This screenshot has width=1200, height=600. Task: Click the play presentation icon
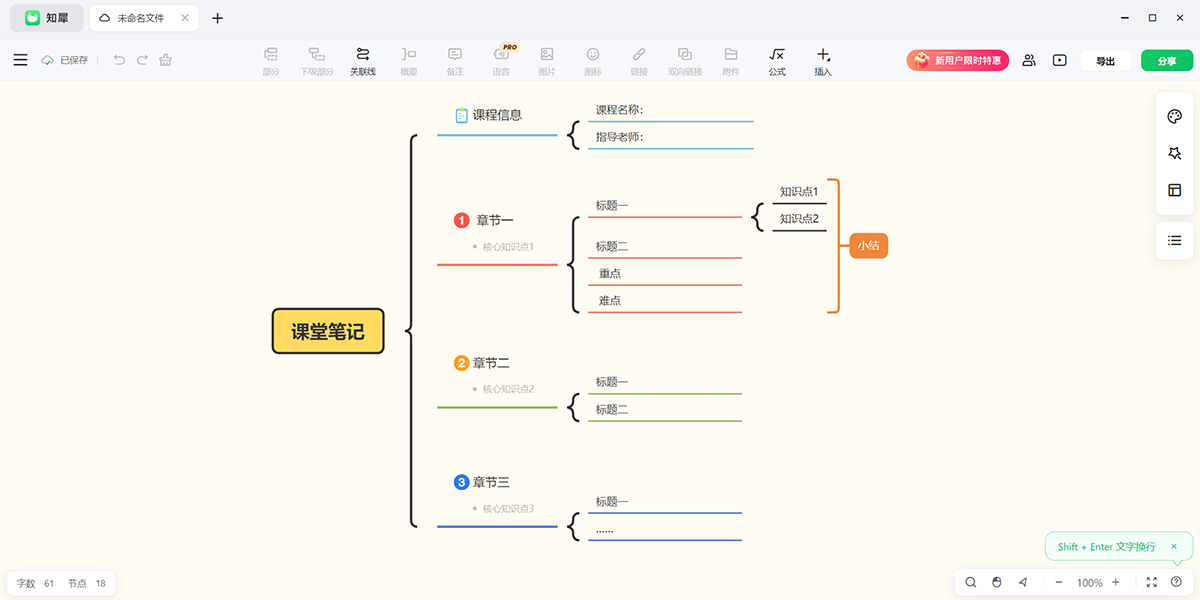pyautogui.click(x=1059, y=60)
